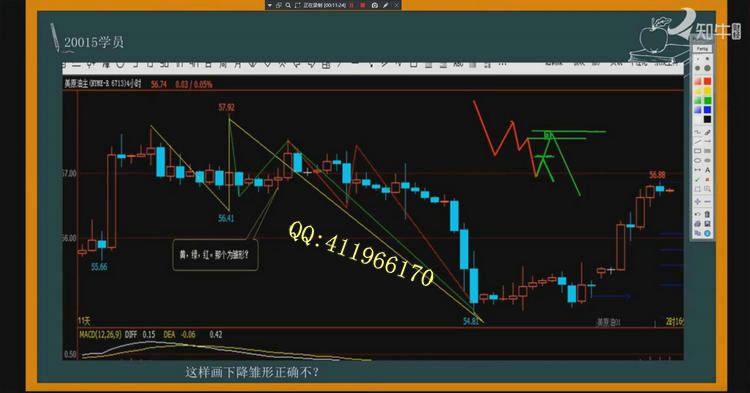Choose the hollow rectangle drawing tool
750x393 pixels.
pyautogui.click(x=697, y=151)
